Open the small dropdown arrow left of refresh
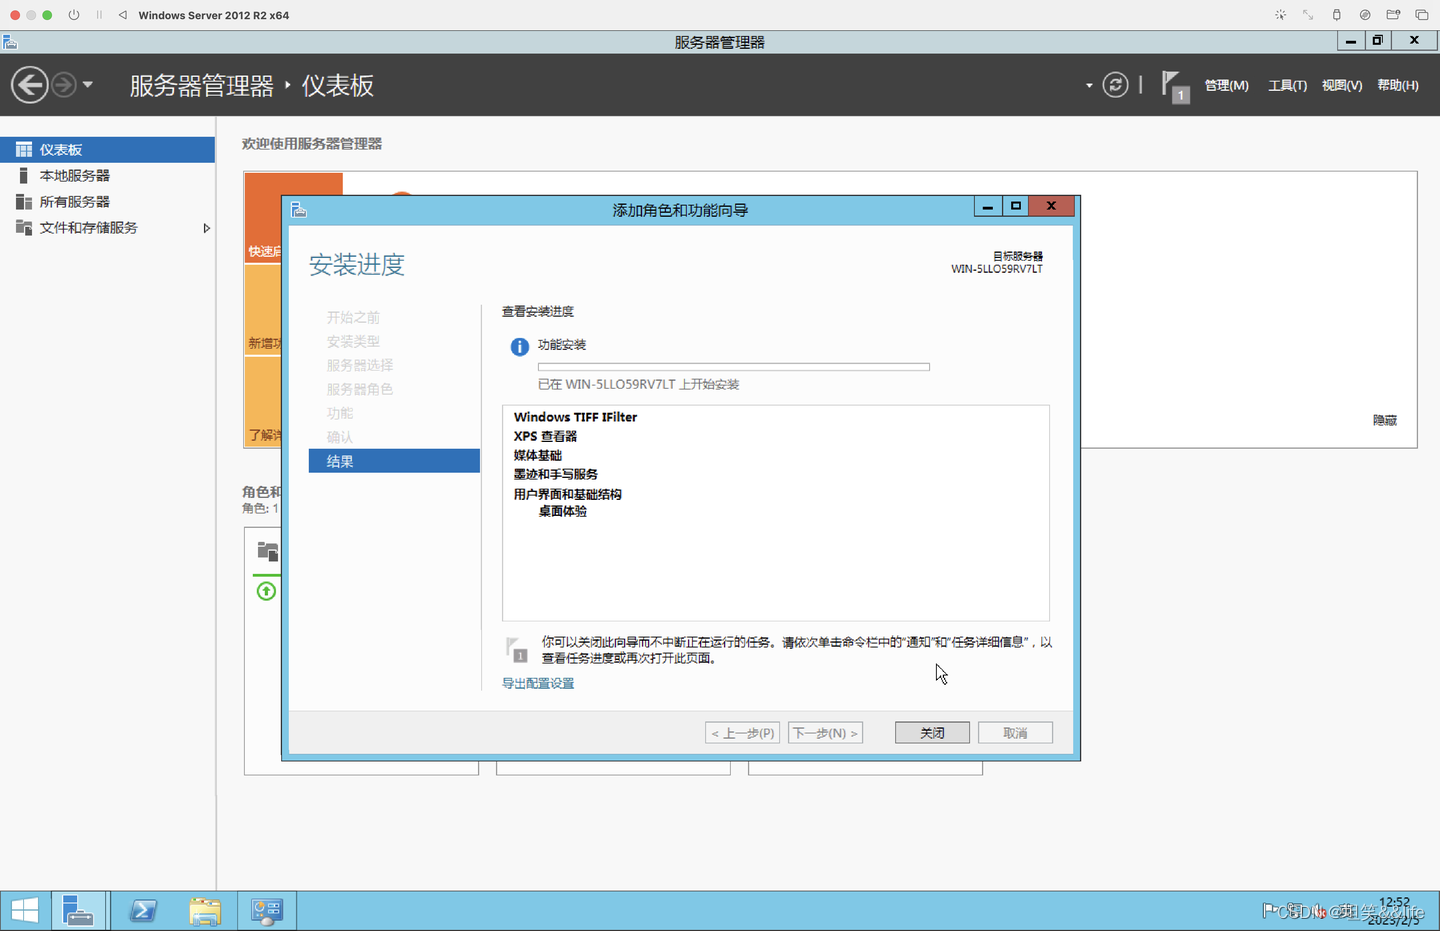The height and width of the screenshot is (931, 1440). pyautogui.click(x=1089, y=86)
